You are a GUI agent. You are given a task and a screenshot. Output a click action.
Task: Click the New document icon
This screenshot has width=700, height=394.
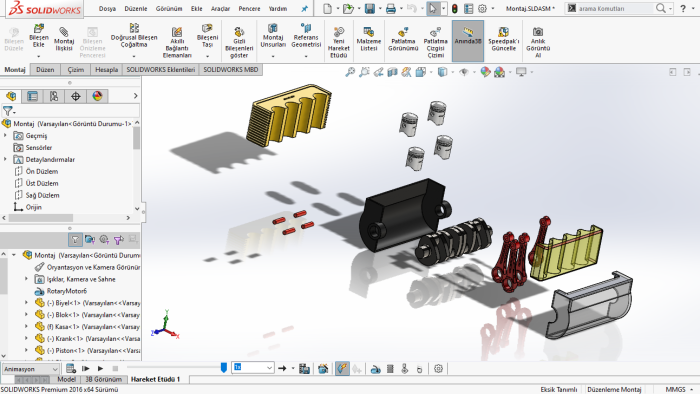coord(327,8)
